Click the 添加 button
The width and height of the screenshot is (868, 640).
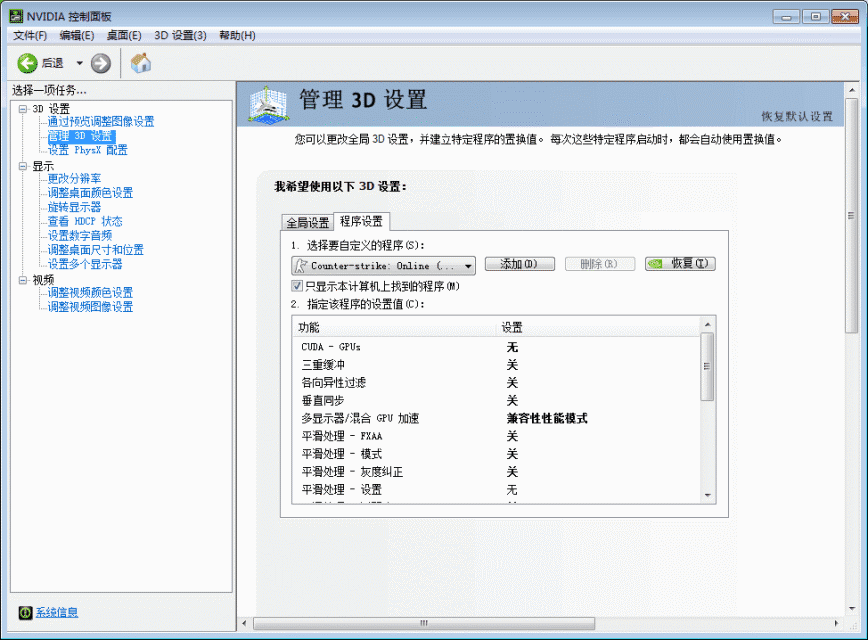coord(519,264)
